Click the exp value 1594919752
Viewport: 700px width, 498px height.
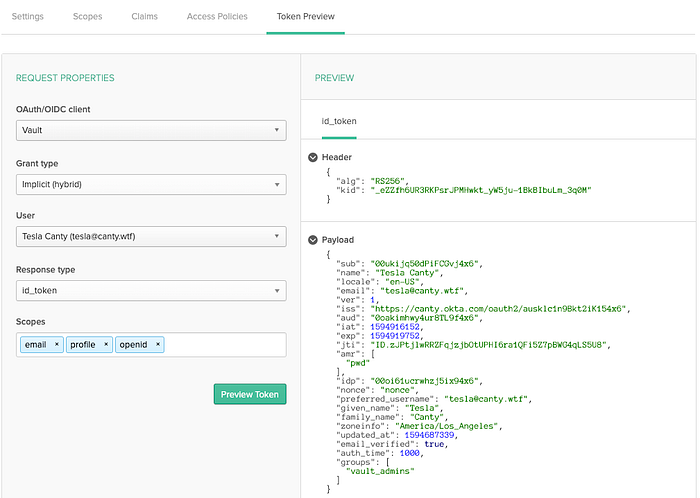[x=395, y=336]
